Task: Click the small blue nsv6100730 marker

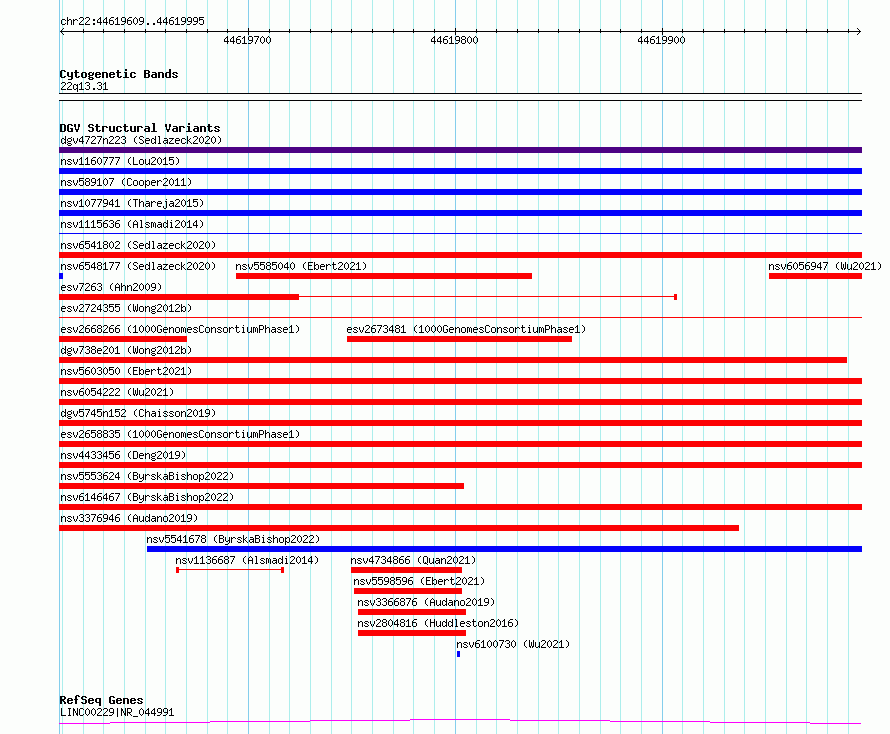Action: (x=458, y=654)
